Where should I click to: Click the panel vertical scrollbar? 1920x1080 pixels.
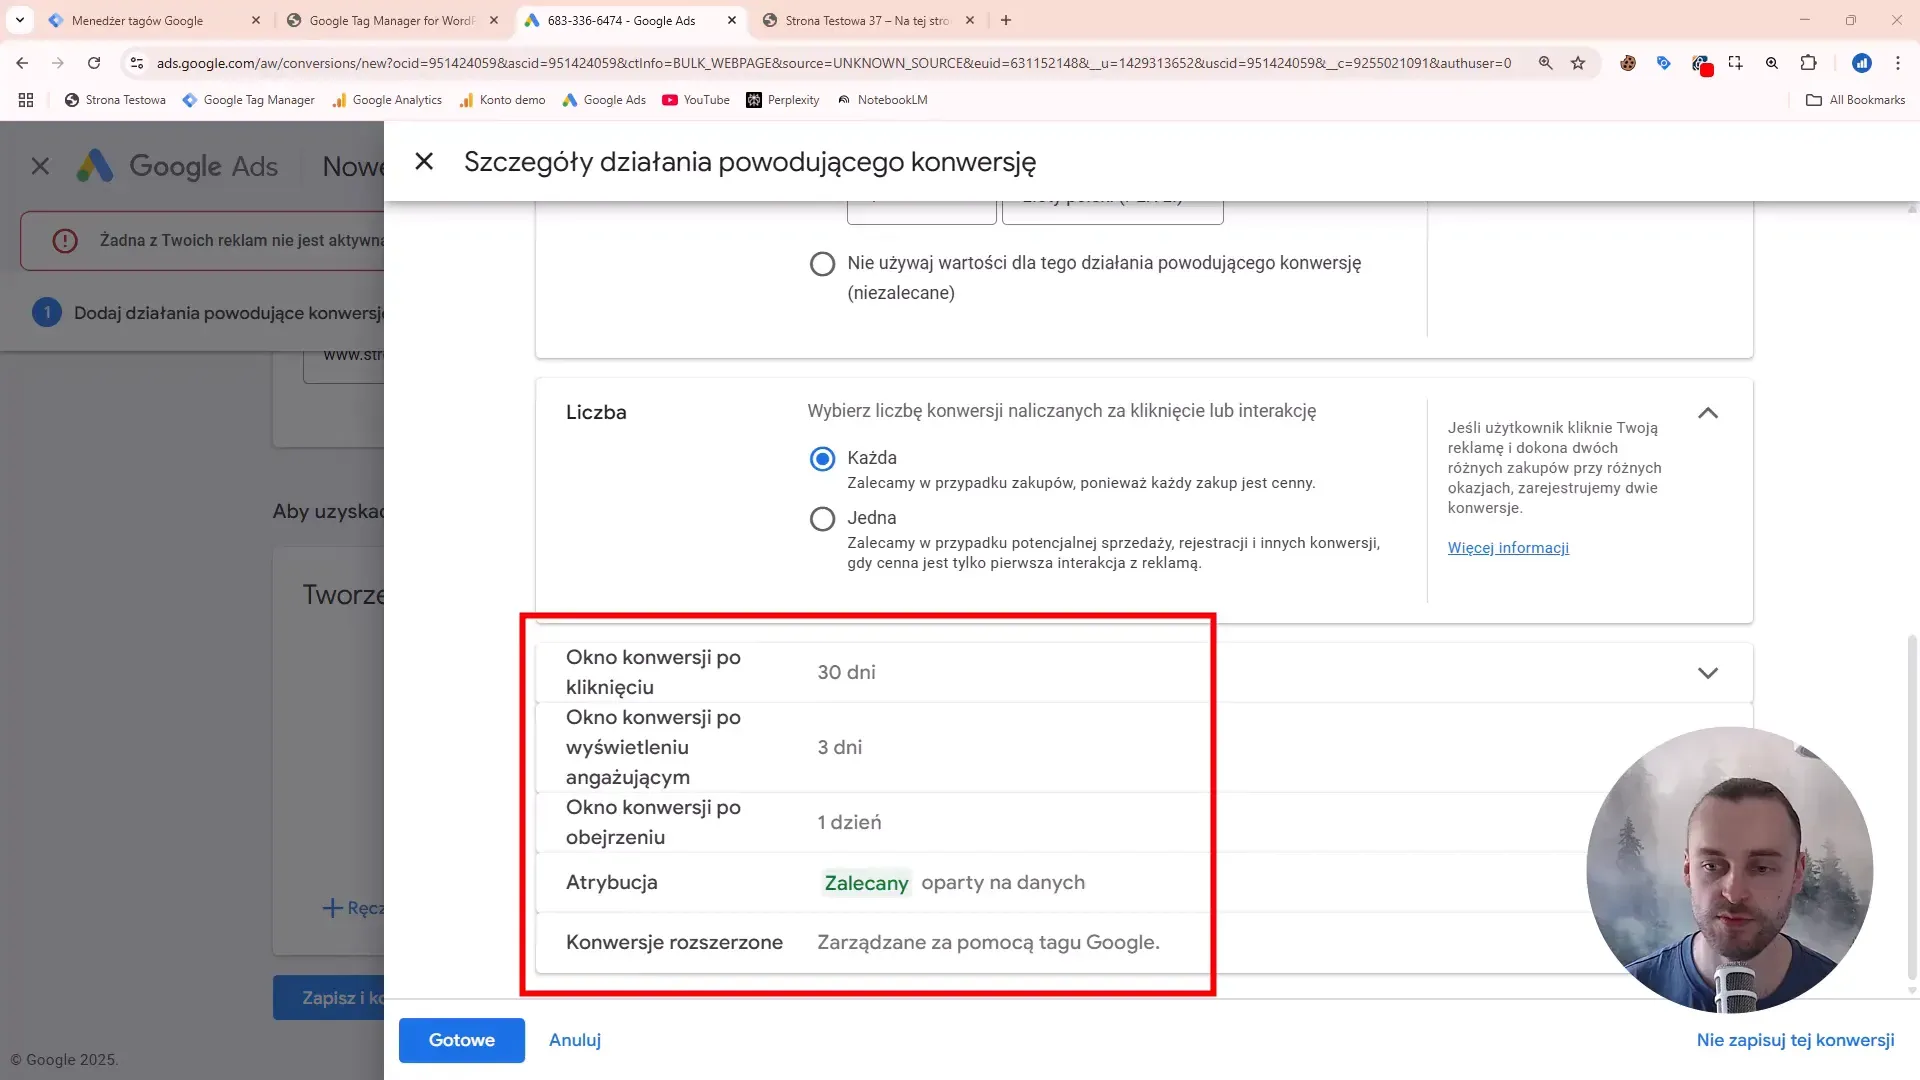tap(1912, 809)
